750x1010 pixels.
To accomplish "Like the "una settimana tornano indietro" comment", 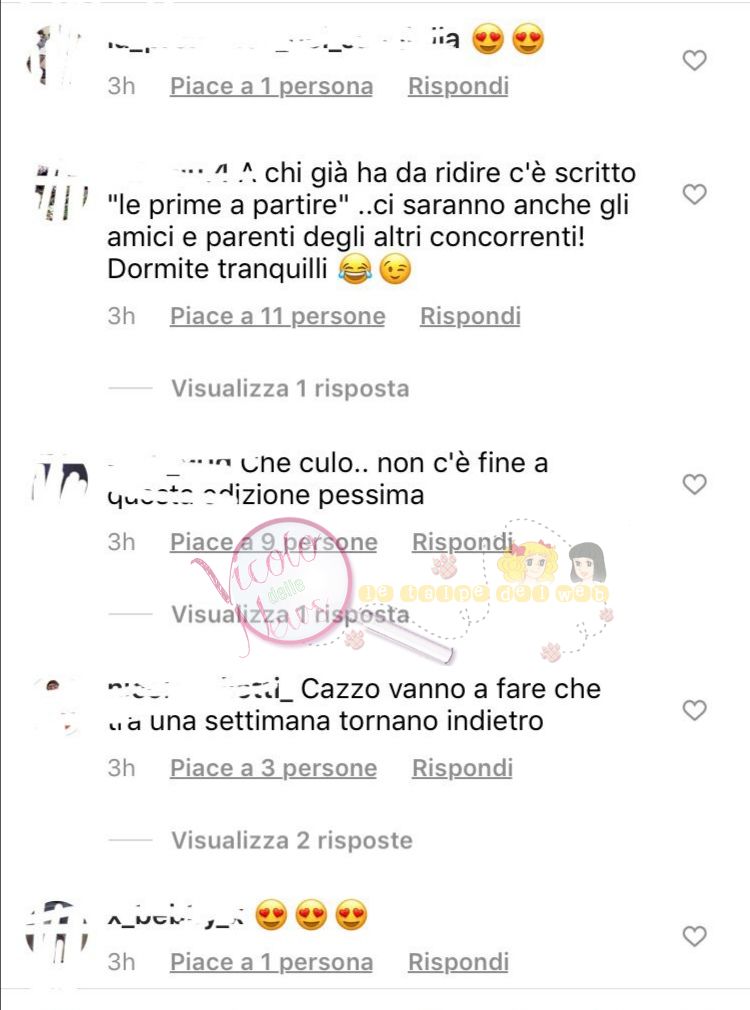I will (x=694, y=710).
